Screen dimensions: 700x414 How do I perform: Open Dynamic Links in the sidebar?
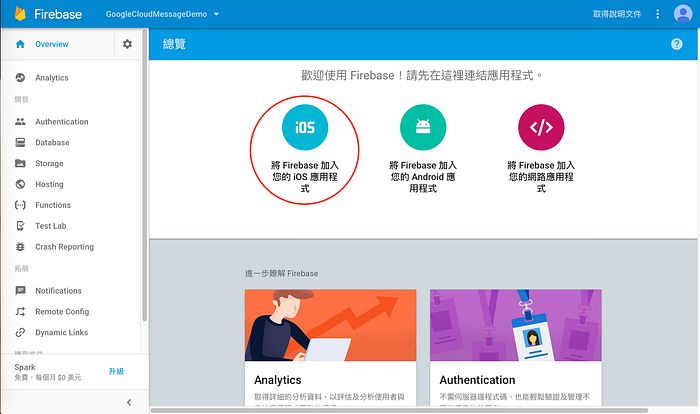62,332
